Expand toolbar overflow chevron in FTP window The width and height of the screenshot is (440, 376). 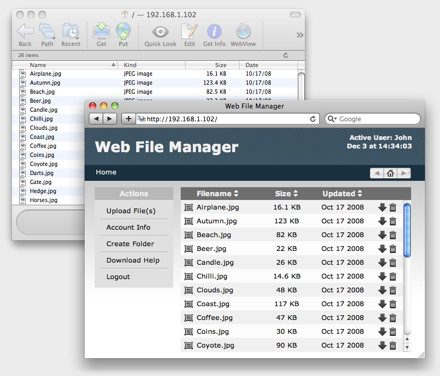pos(300,35)
